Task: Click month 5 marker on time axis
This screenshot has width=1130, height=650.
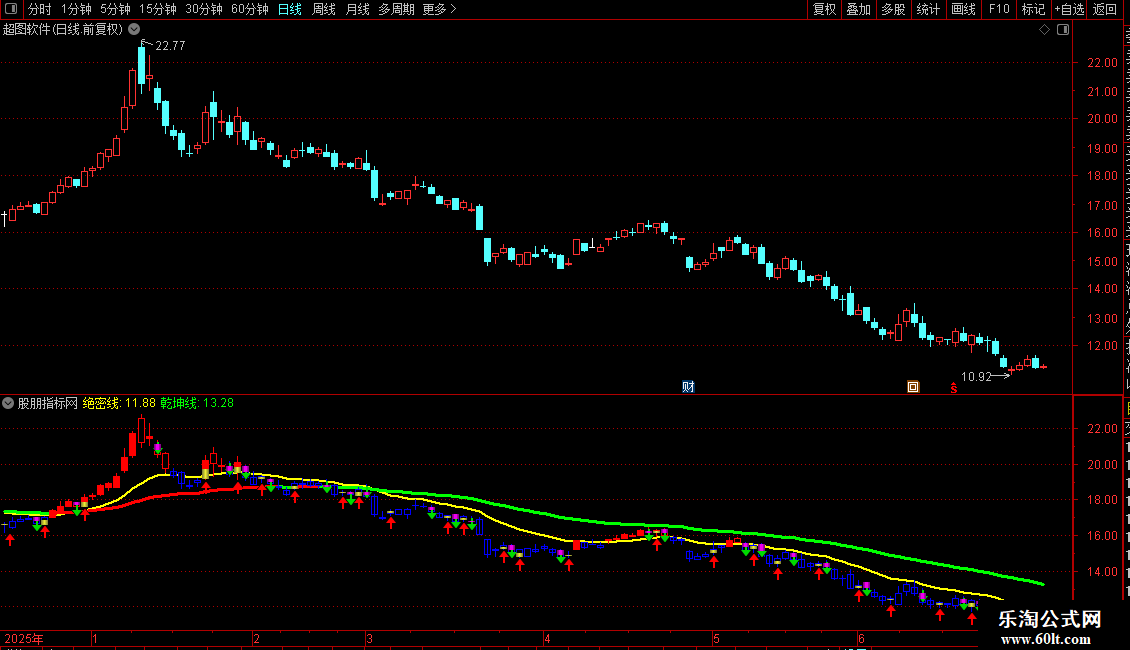Action: tap(716, 638)
